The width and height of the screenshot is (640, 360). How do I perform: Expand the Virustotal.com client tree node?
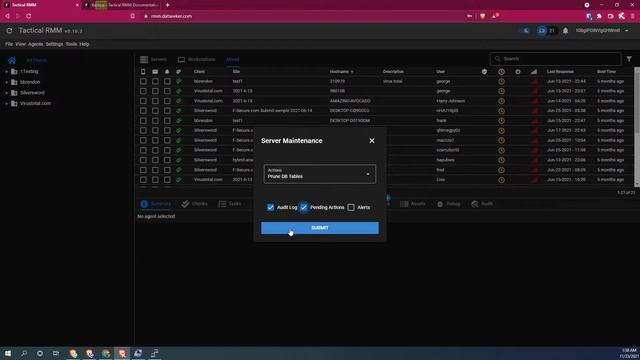(6, 103)
